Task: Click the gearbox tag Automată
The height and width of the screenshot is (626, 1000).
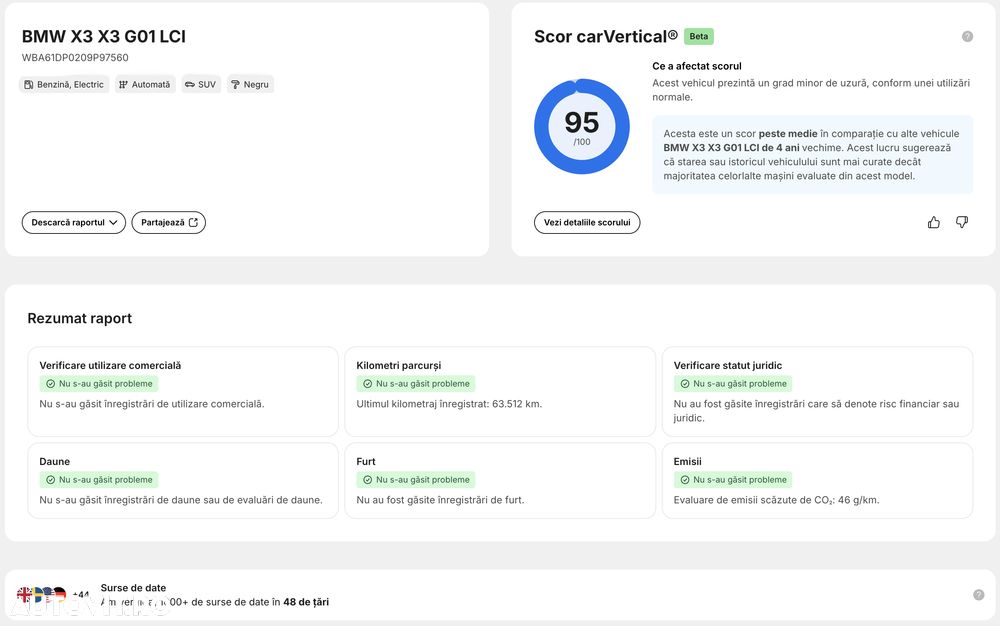Action: coord(145,84)
